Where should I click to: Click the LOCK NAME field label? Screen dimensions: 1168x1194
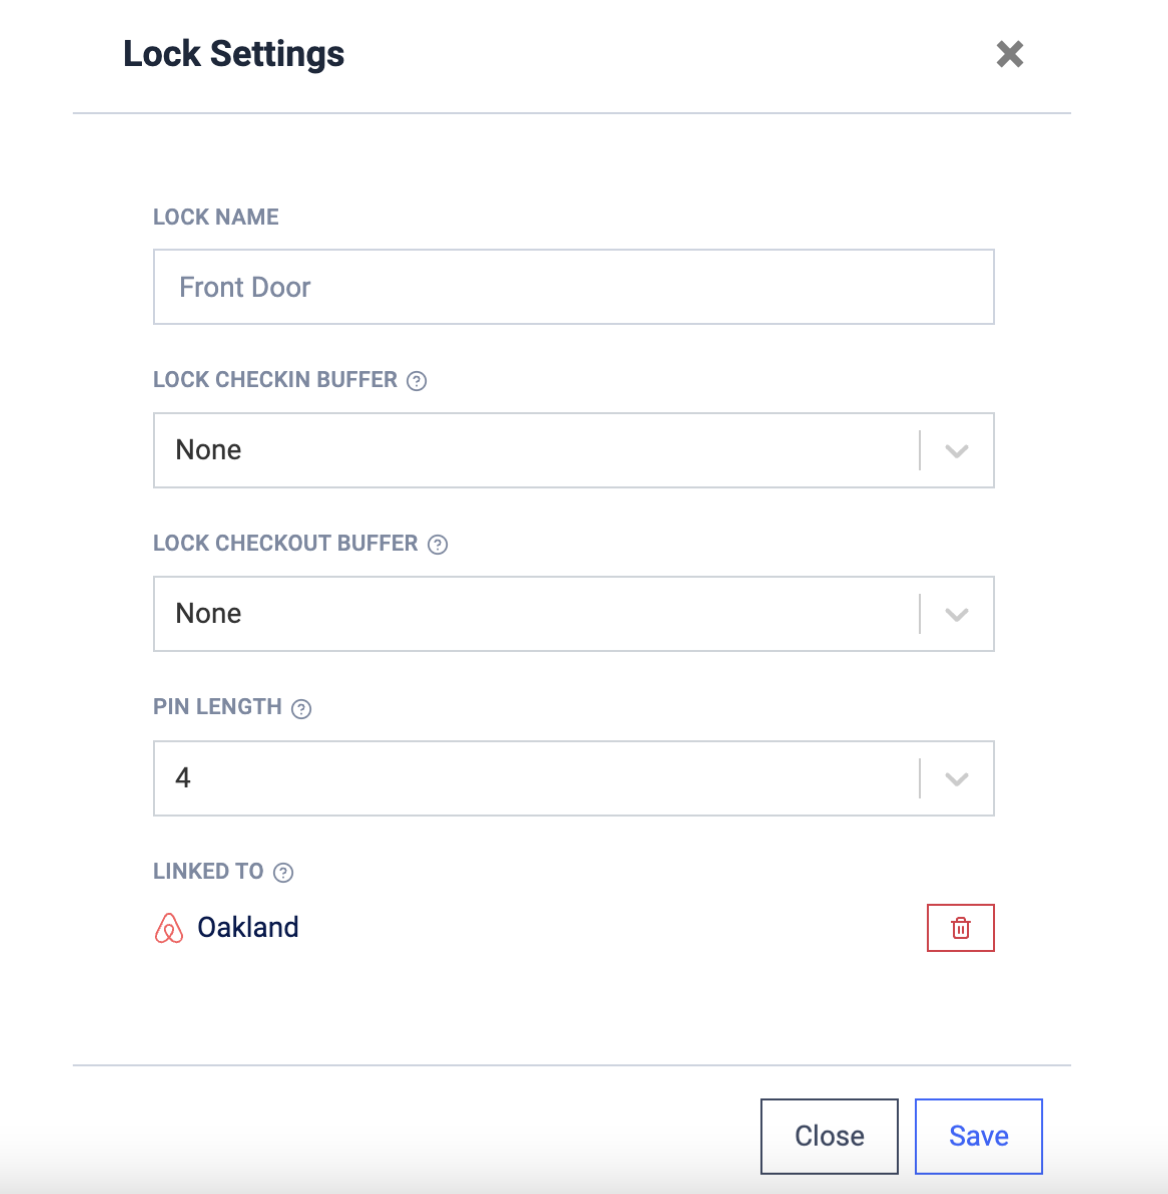coord(216,217)
